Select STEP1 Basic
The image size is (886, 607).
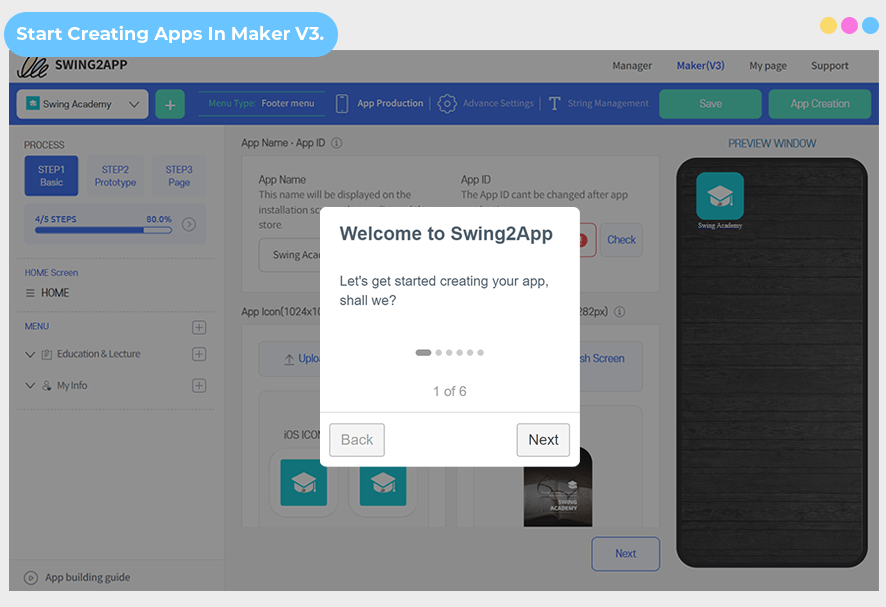[51, 176]
